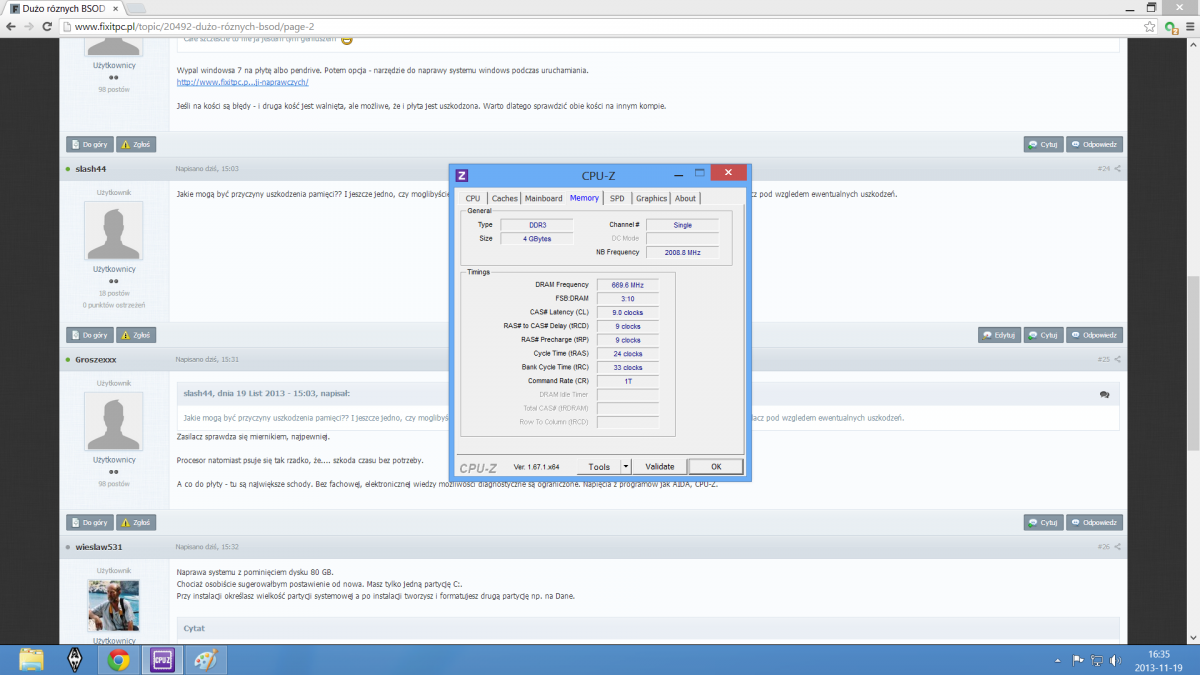The image size is (1200, 675).
Task: Show hidden system tray icons
Action: [x=1059, y=660]
